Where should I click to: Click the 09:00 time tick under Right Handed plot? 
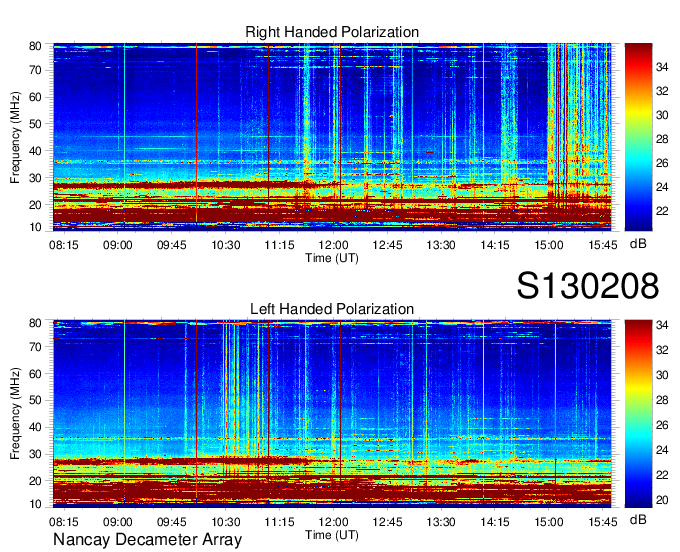coord(118,245)
